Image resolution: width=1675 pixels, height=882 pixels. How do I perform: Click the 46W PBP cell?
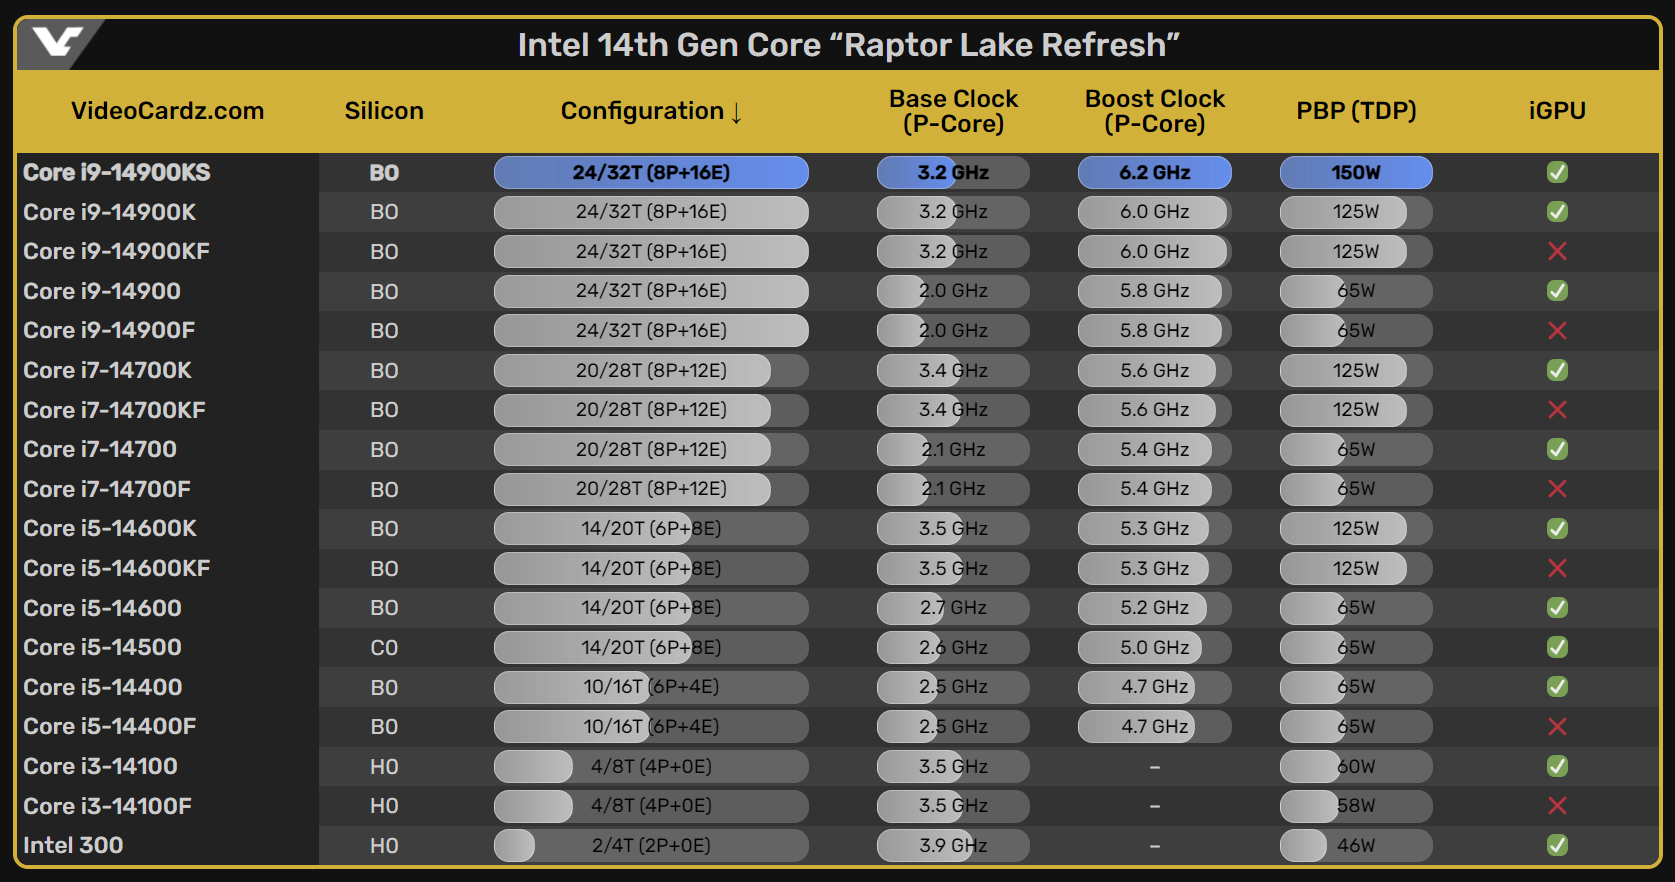point(1356,845)
